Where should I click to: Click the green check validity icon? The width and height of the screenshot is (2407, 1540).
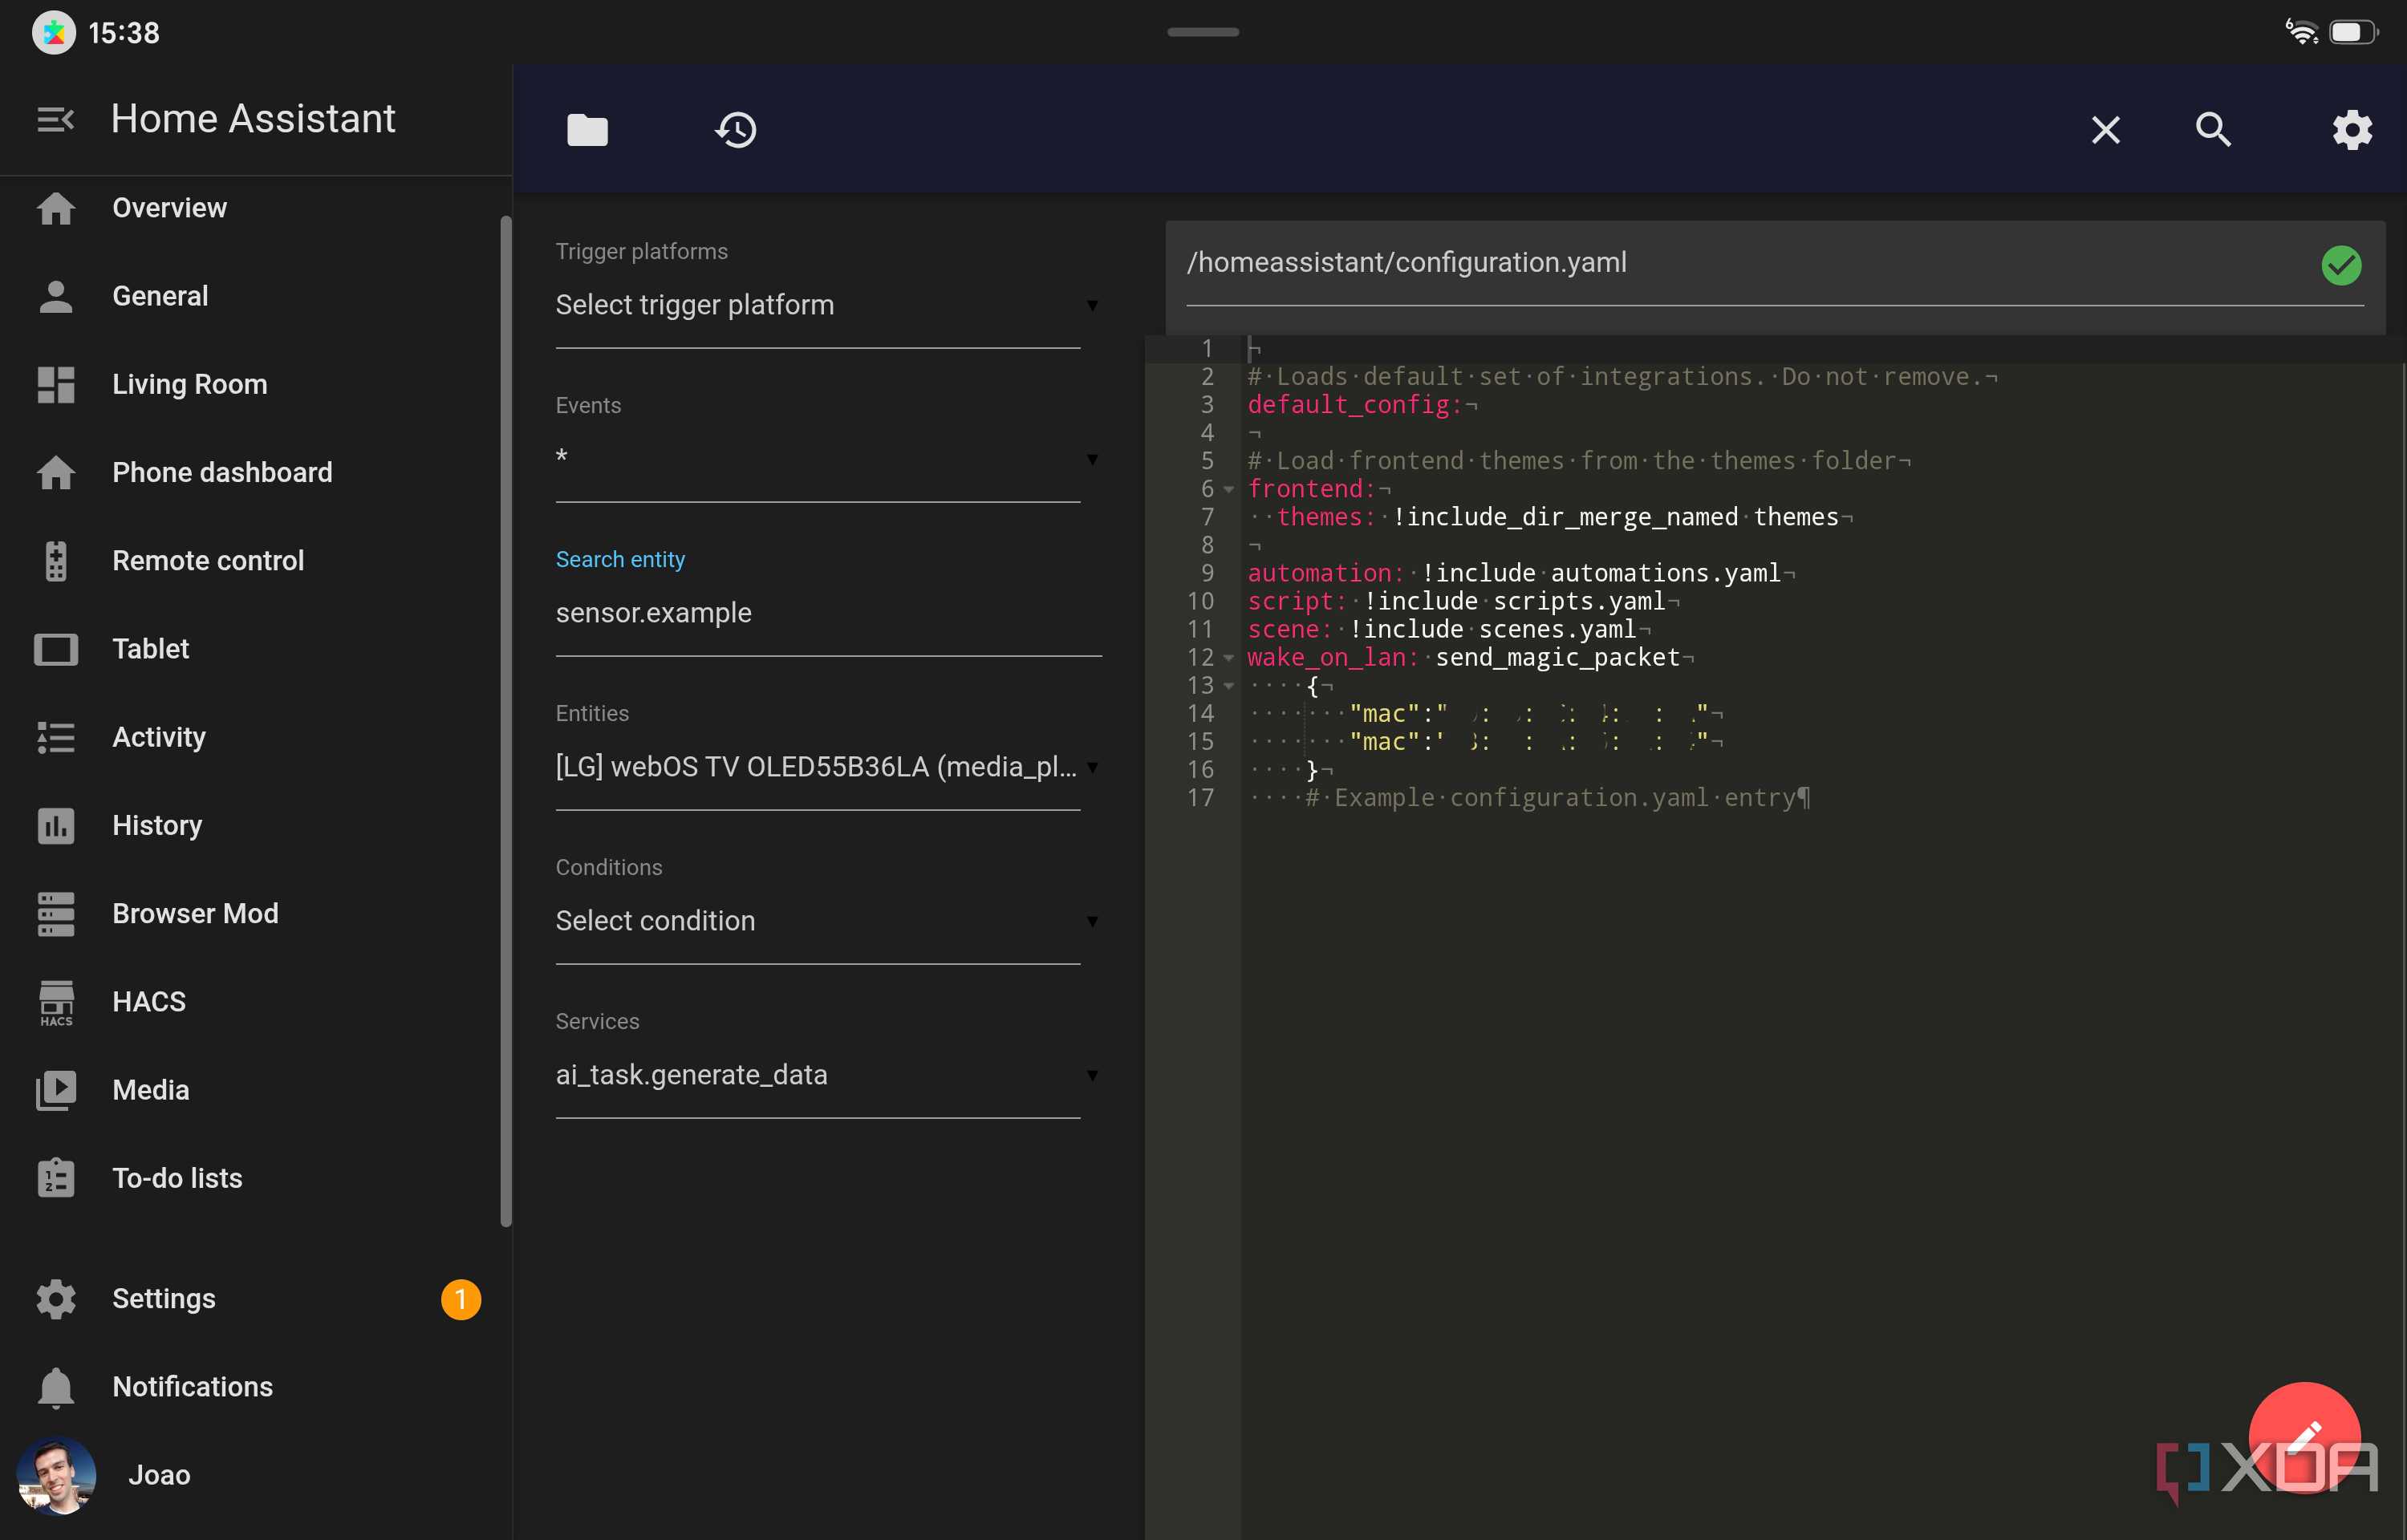[x=2341, y=265]
